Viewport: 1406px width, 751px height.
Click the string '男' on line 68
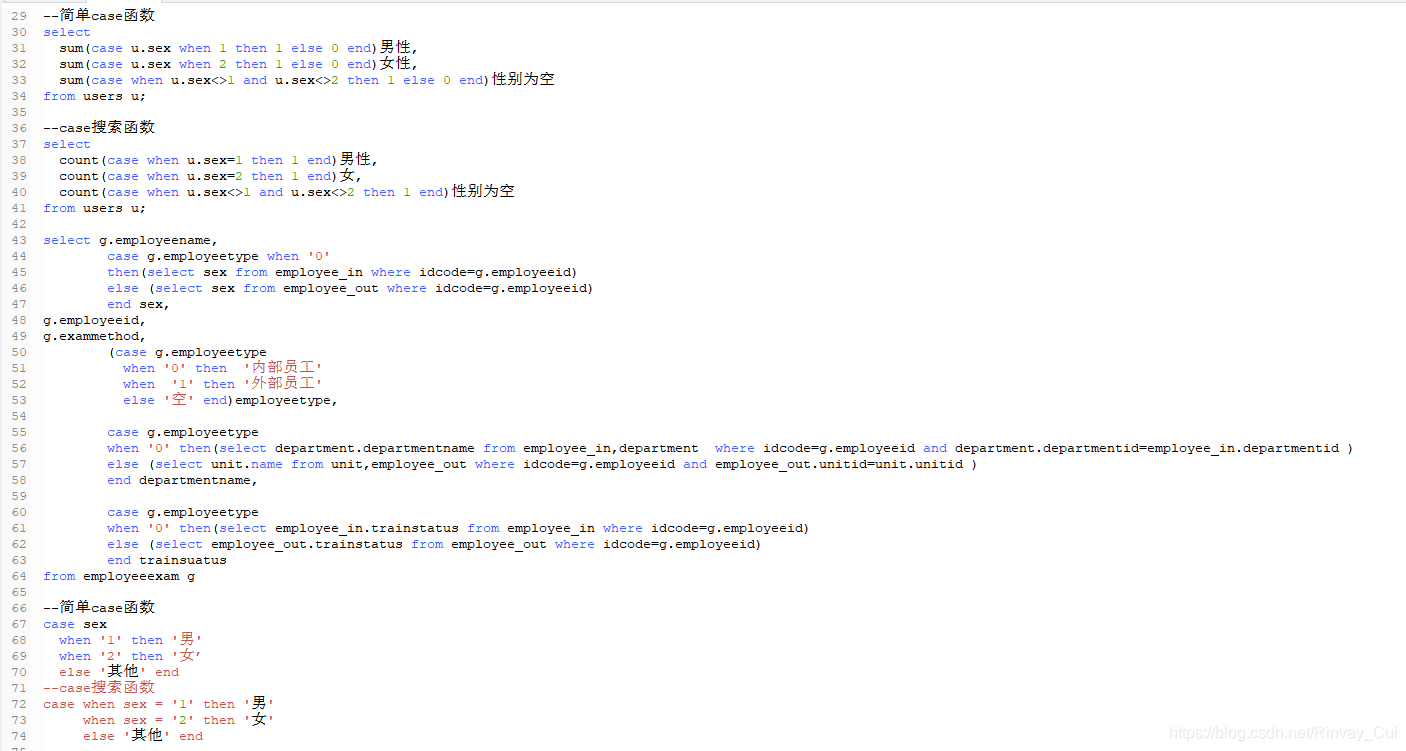pos(187,640)
